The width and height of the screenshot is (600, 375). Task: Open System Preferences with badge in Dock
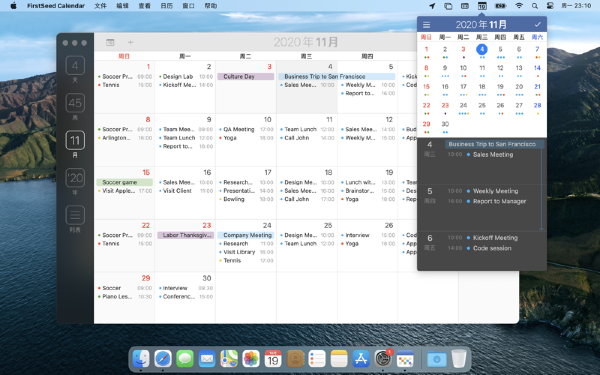(x=383, y=359)
